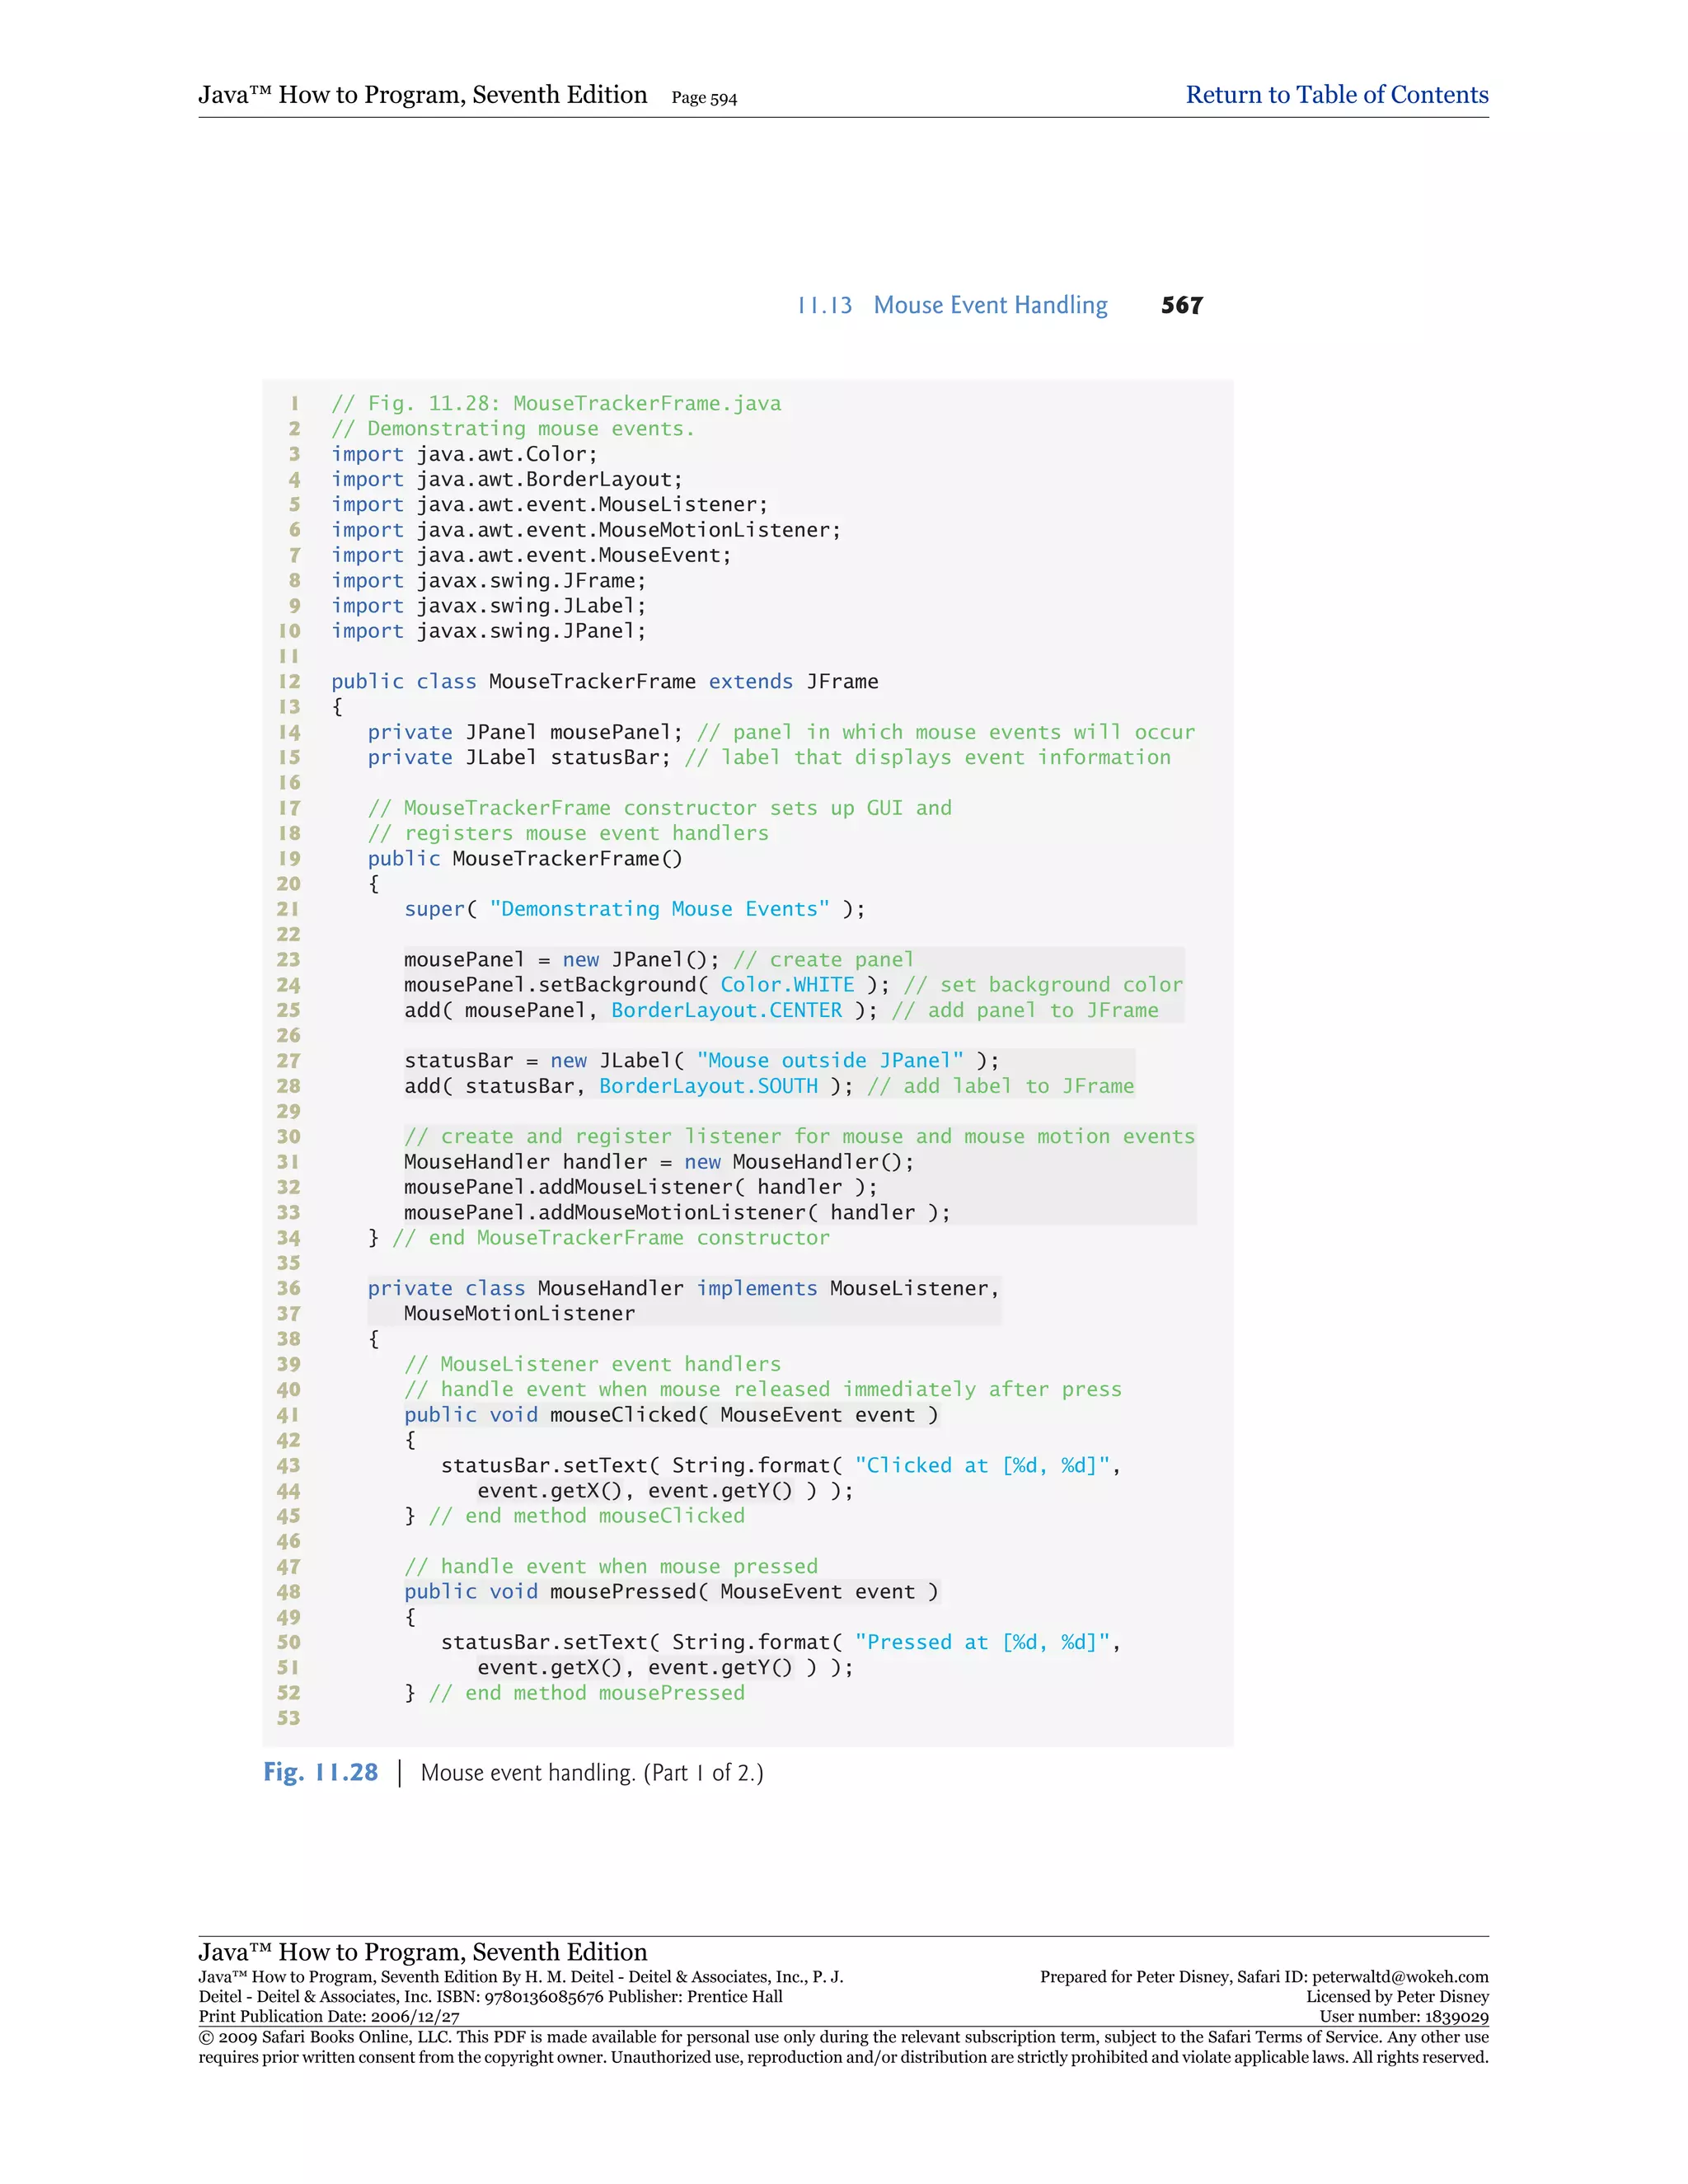This screenshot has width=1688, height=2184.
Task: Click the Fig. 11.28 caption label
Action: (x=320, y=1772)
